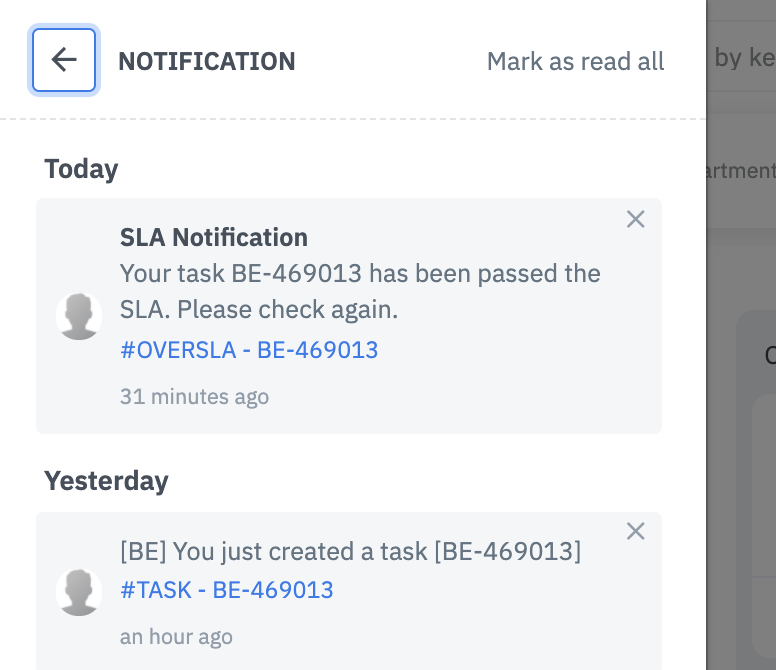Click avatar beside the task created notification
This screenshot has height=670, width=776.
pyautogui.click(x=79, y=591)
